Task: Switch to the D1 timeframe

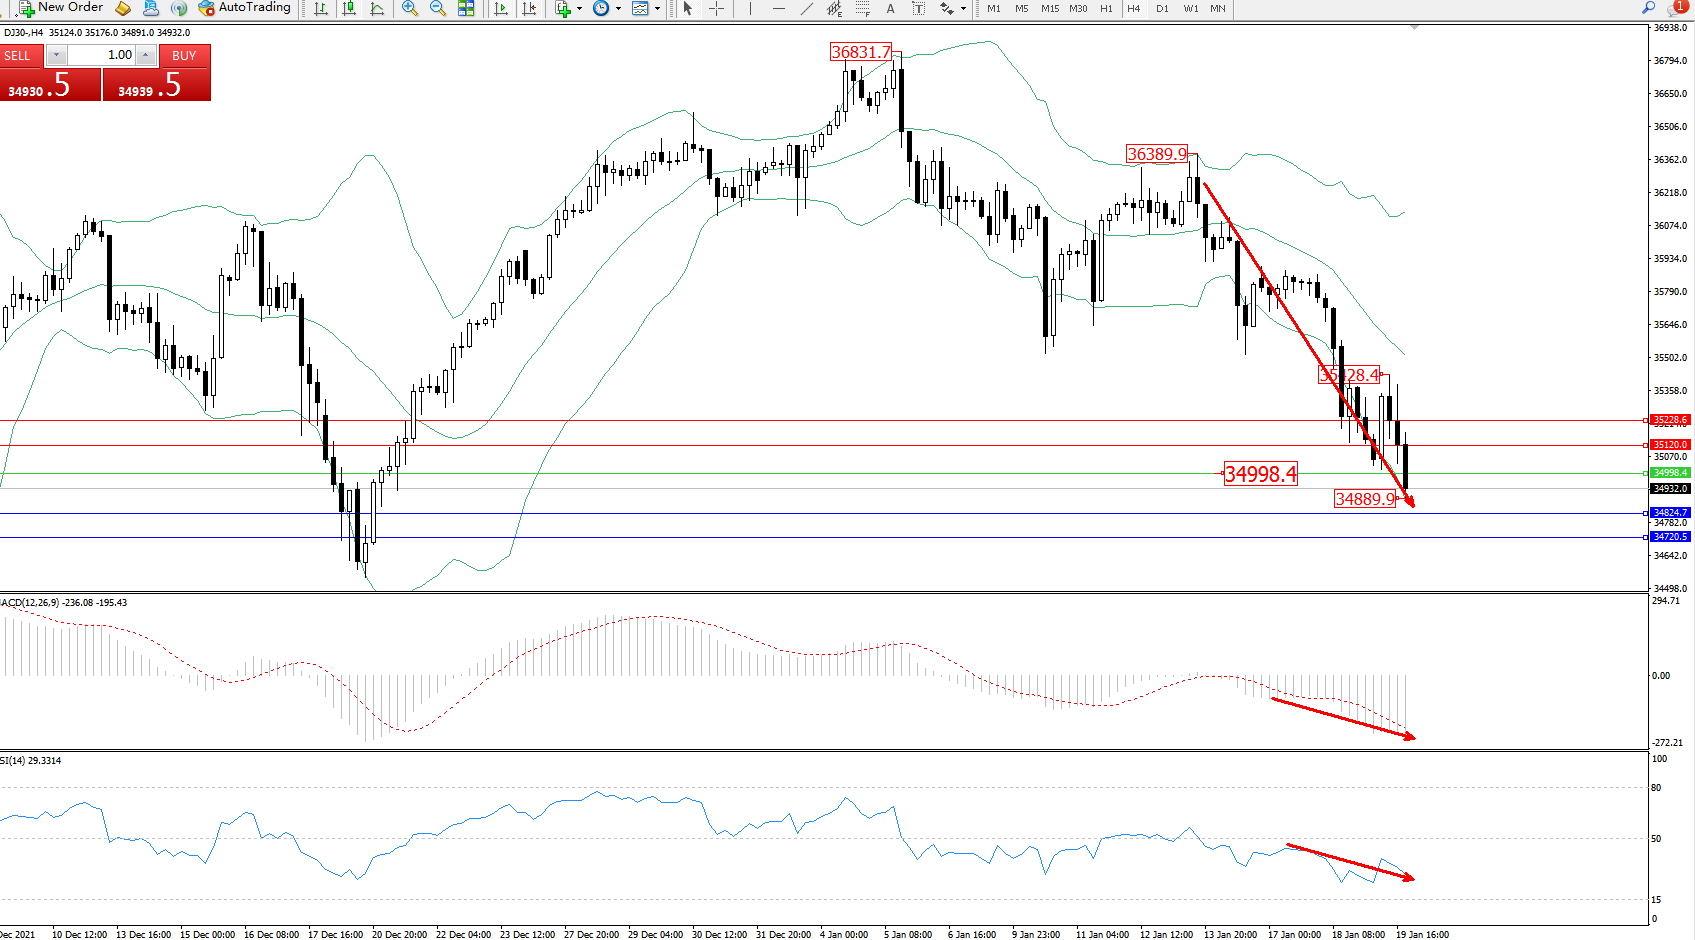Action: pos(1162,8)
